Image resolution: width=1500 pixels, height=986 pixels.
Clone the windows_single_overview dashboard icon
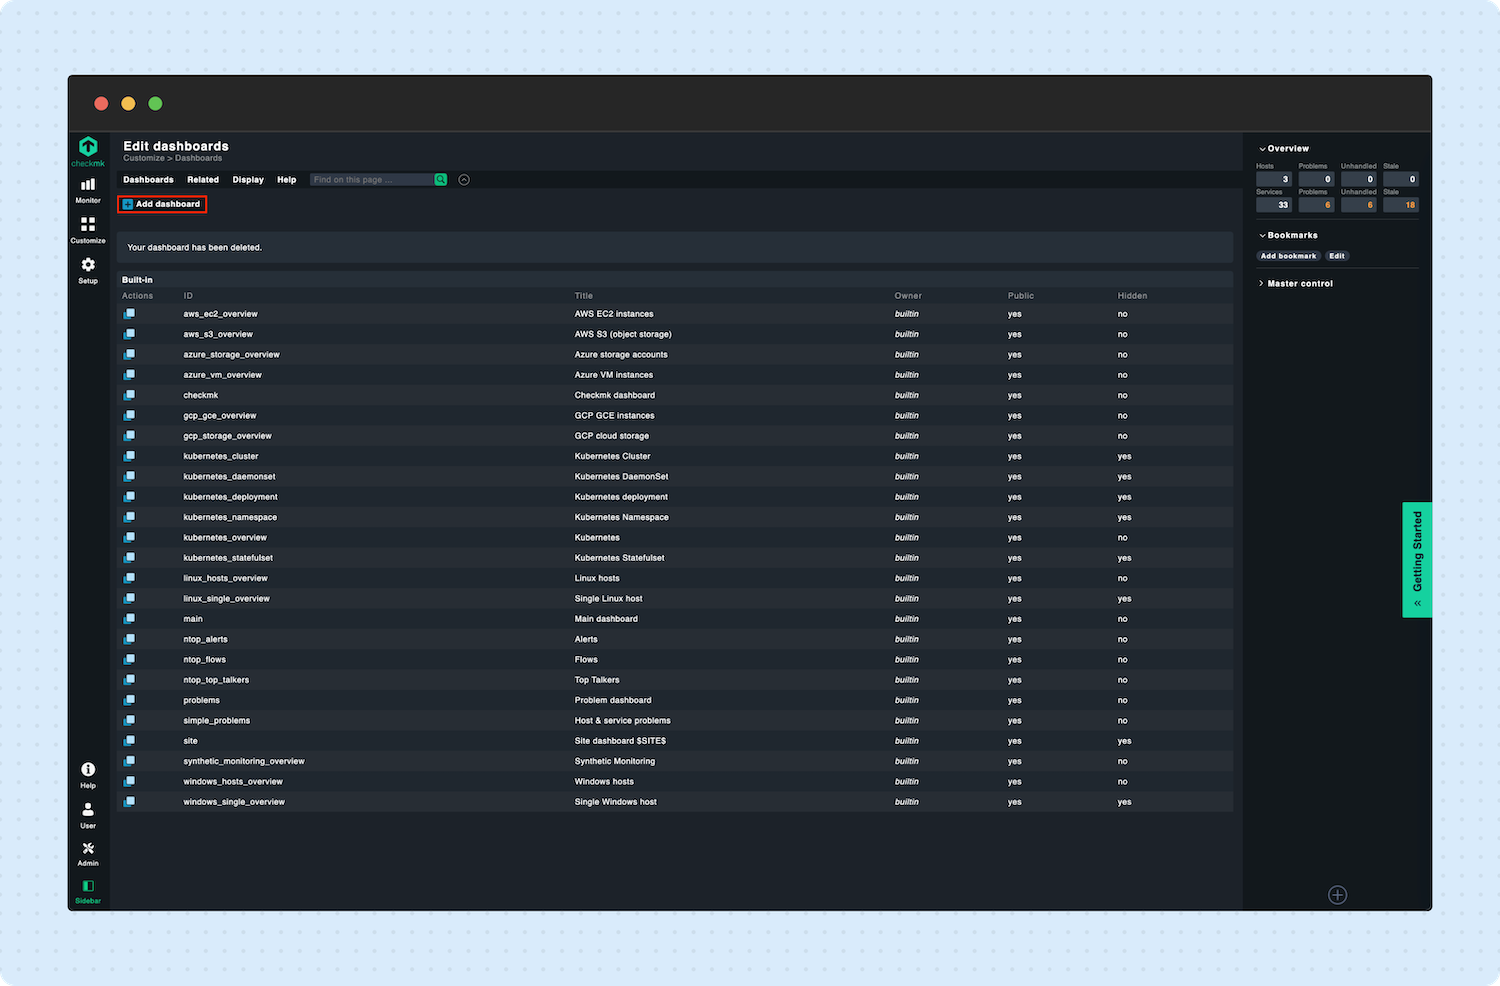point(129,802)
